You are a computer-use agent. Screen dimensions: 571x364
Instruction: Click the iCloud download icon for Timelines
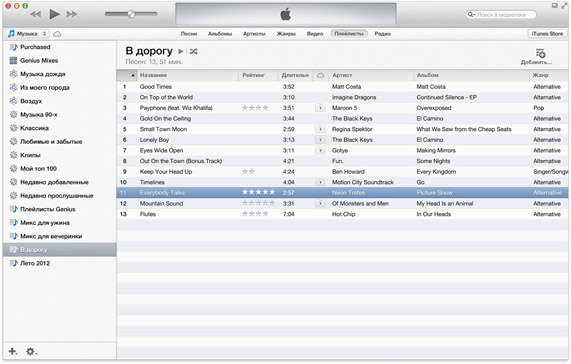coord(320,182)
